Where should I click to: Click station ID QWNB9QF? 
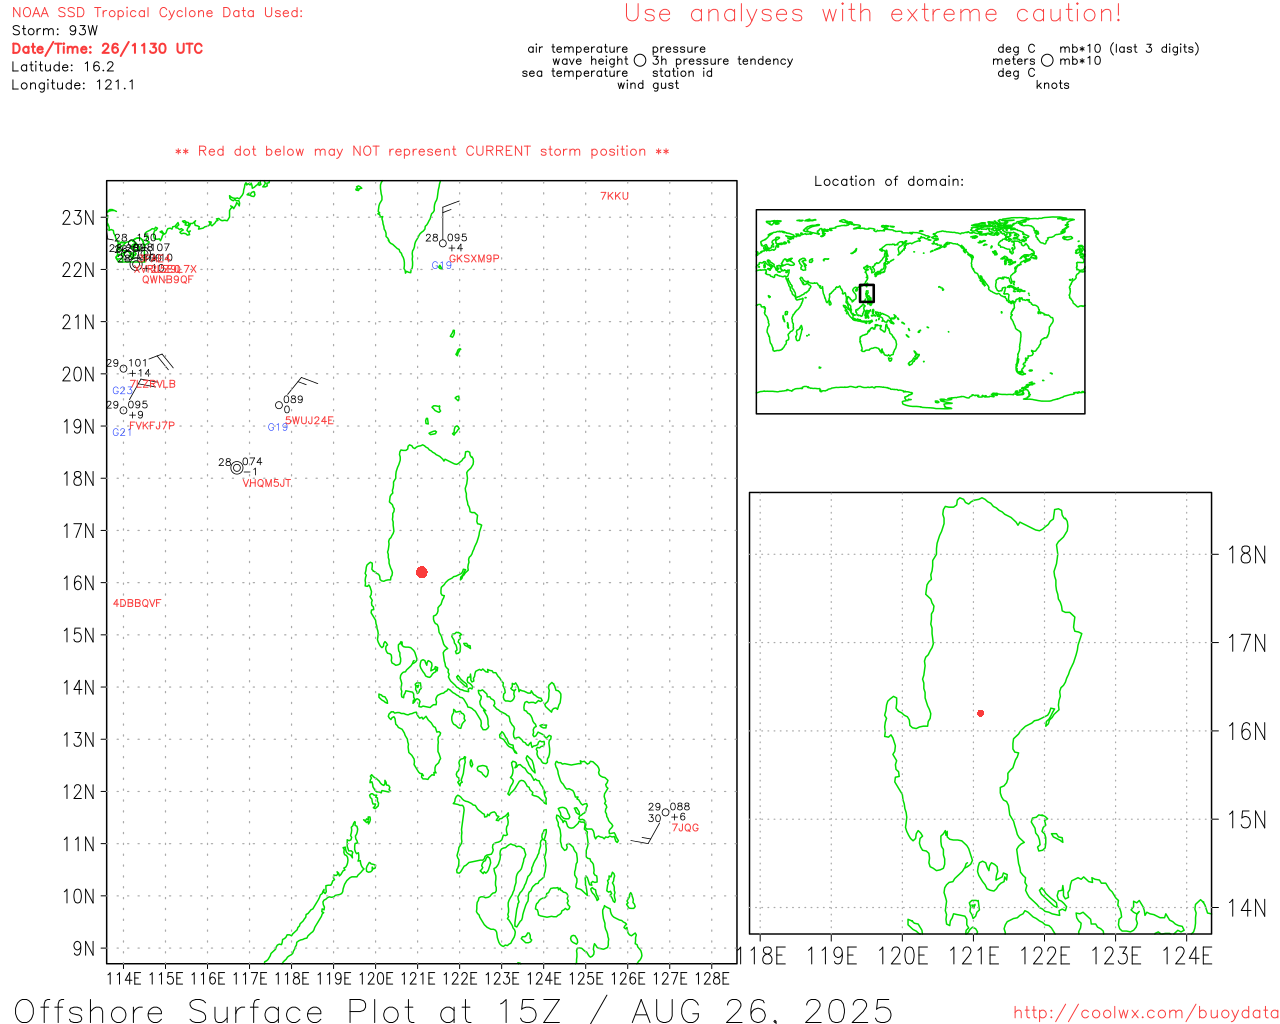(167, 280)
